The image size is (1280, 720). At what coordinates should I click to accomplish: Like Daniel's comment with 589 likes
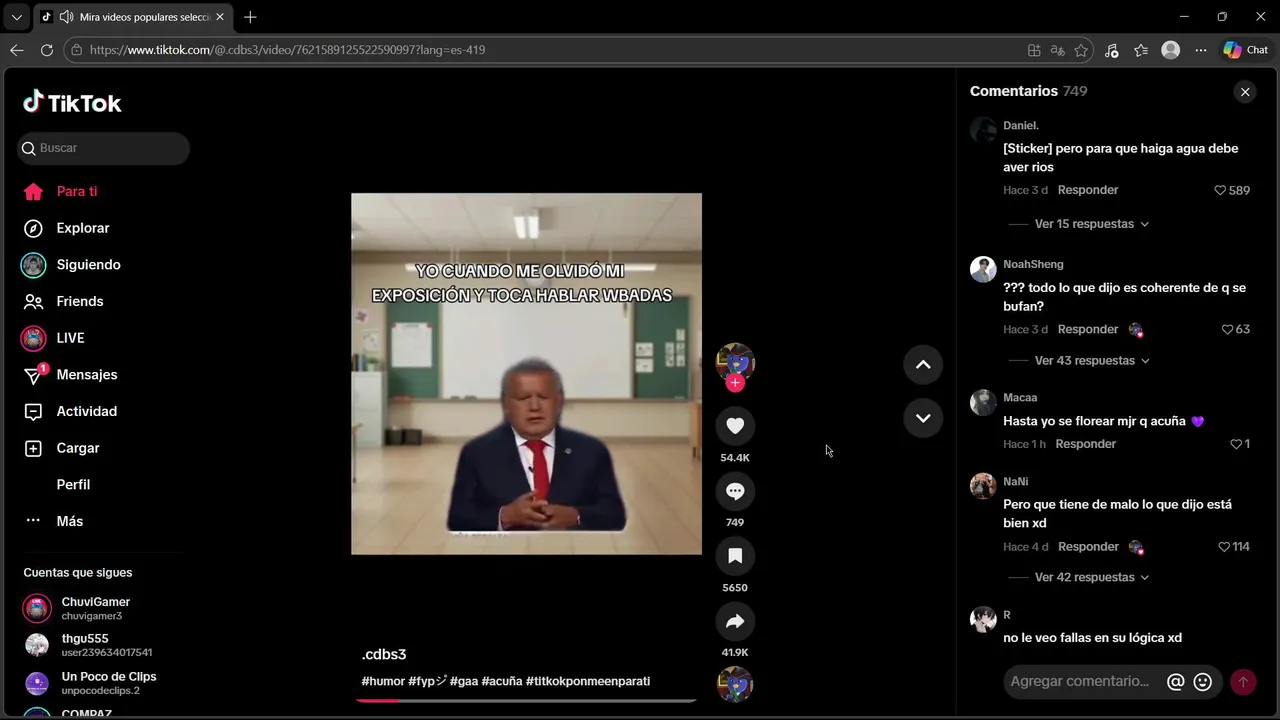(x=1220, y=190)
